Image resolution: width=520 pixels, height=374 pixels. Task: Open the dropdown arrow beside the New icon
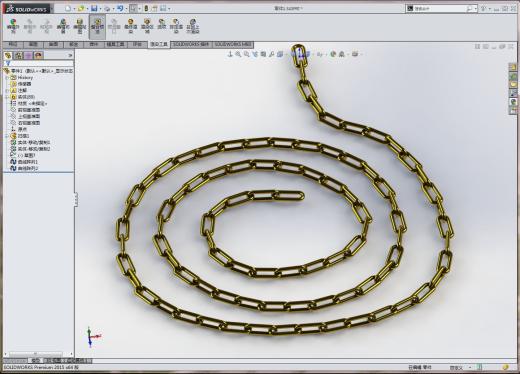74,9
